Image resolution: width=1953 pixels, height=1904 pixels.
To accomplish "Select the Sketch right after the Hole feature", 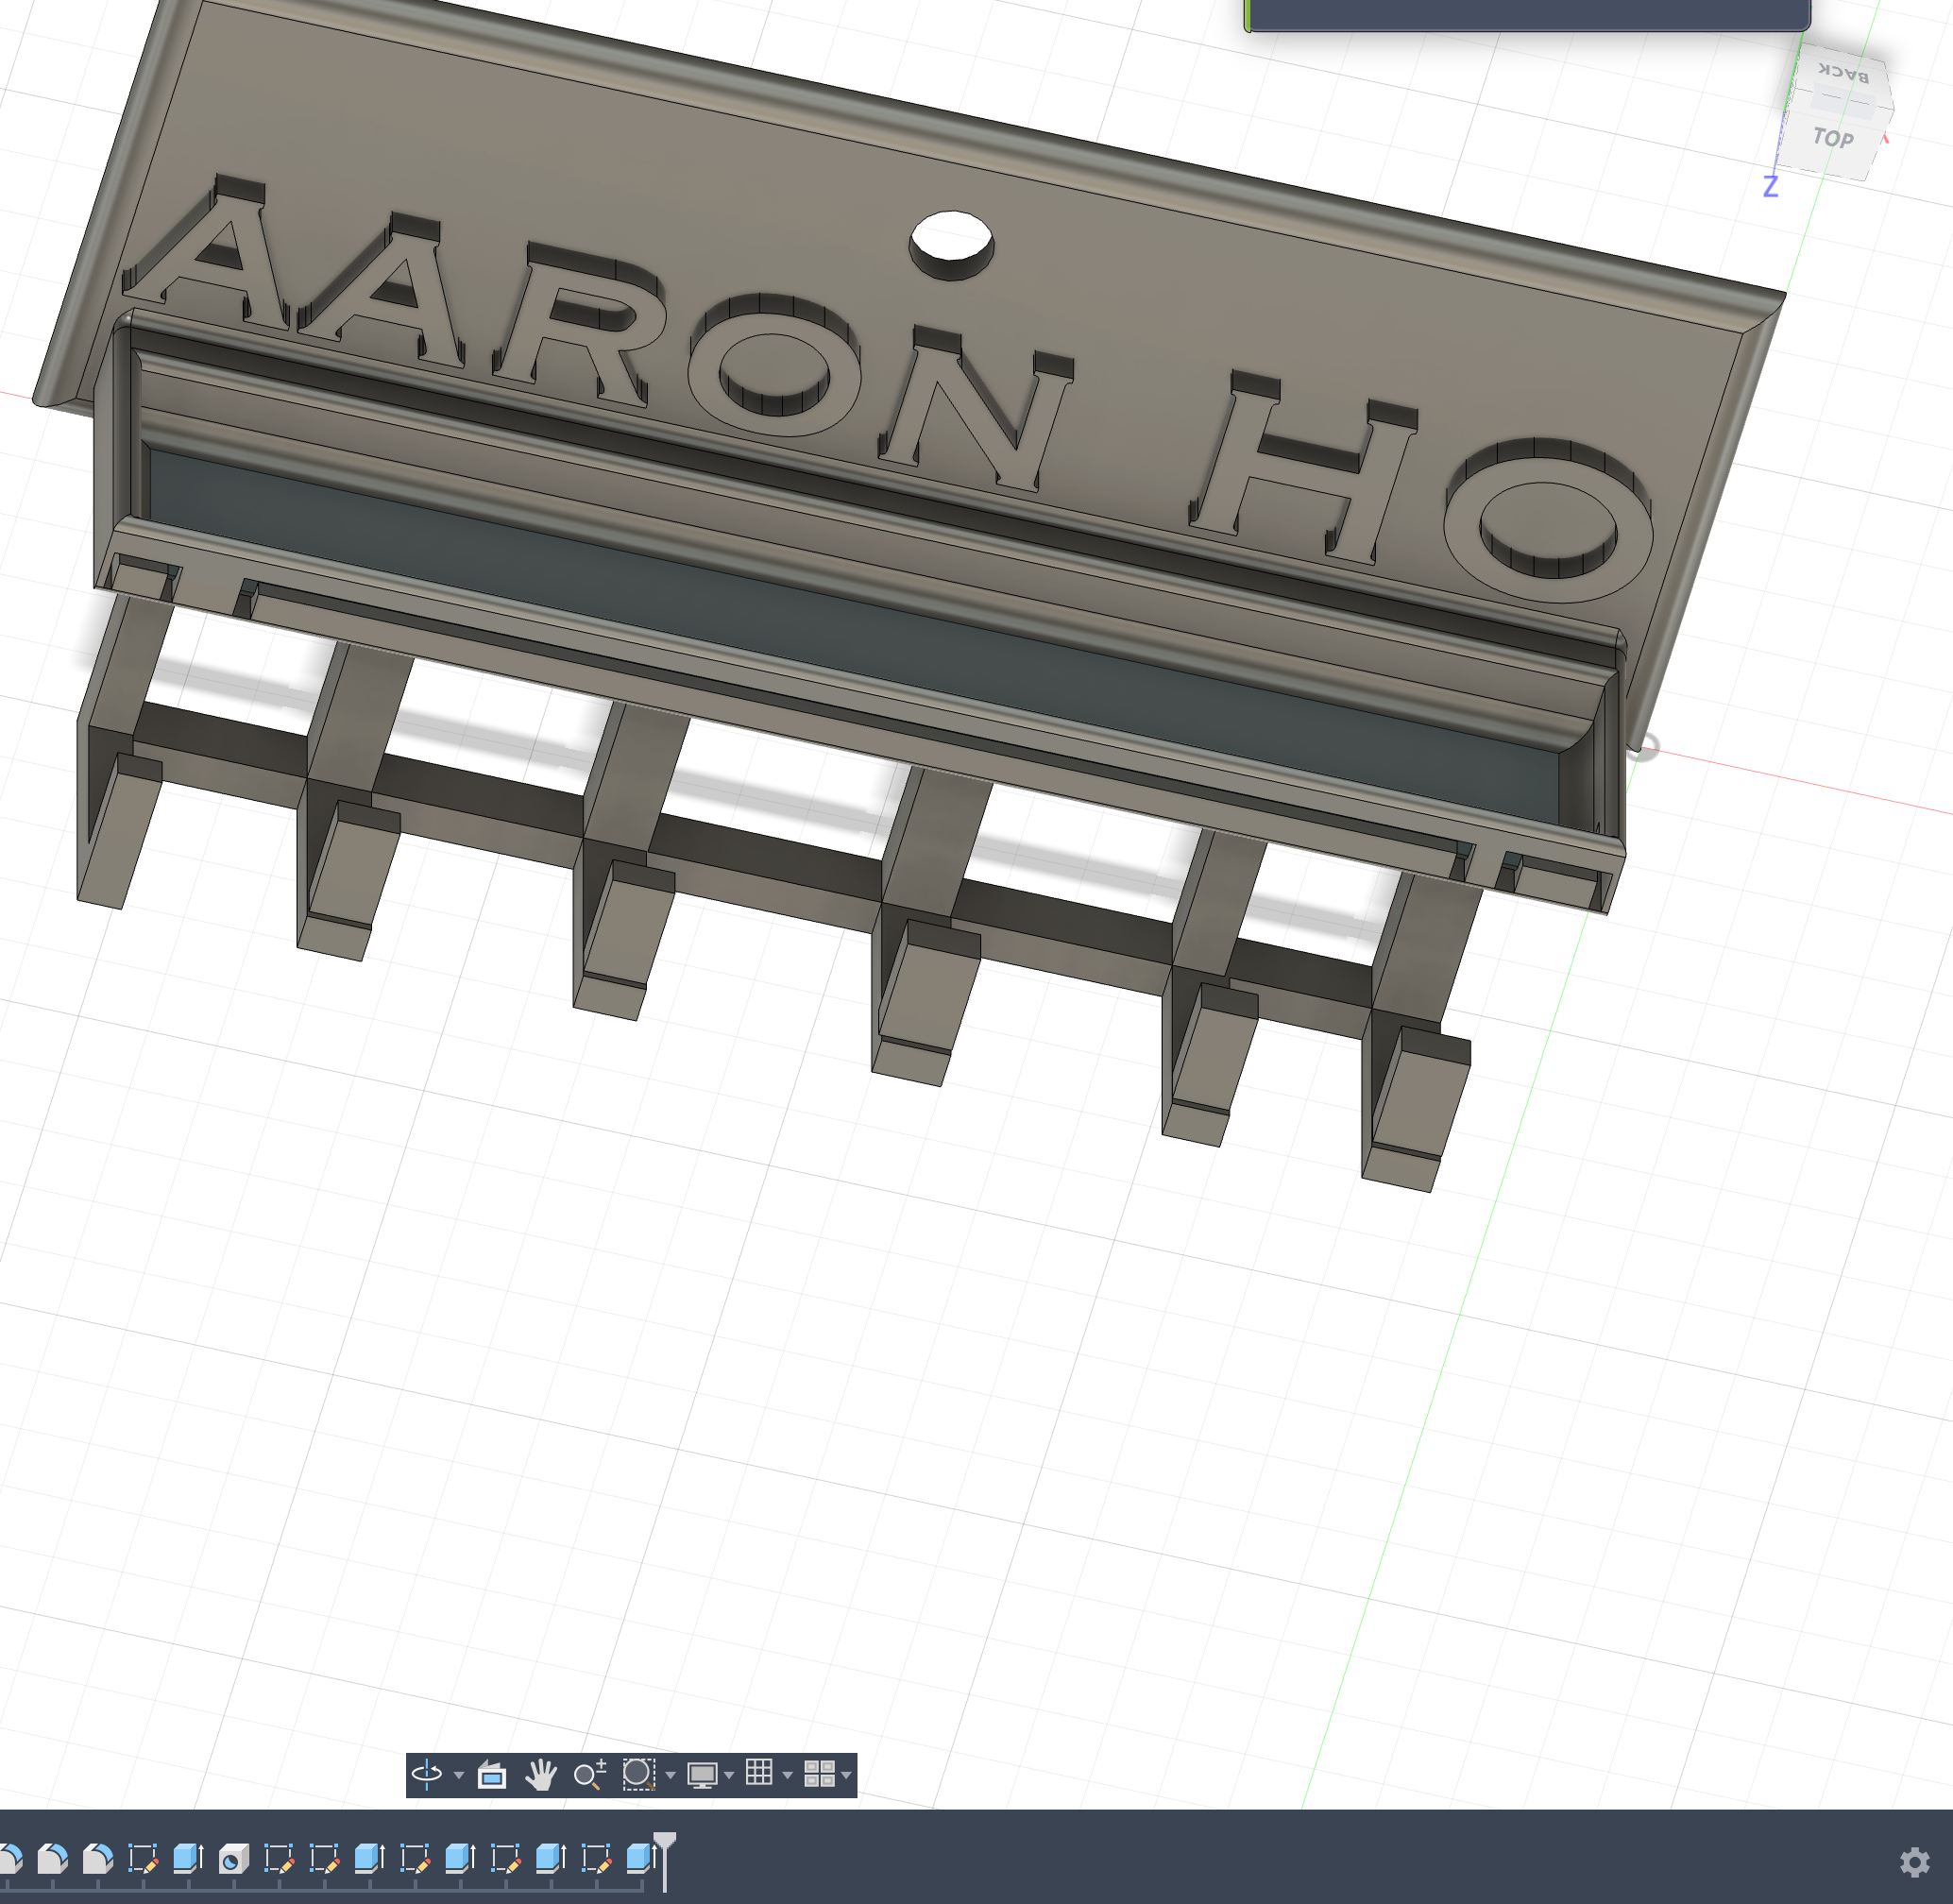I will pyautogui.click(x=278, y=1859).
